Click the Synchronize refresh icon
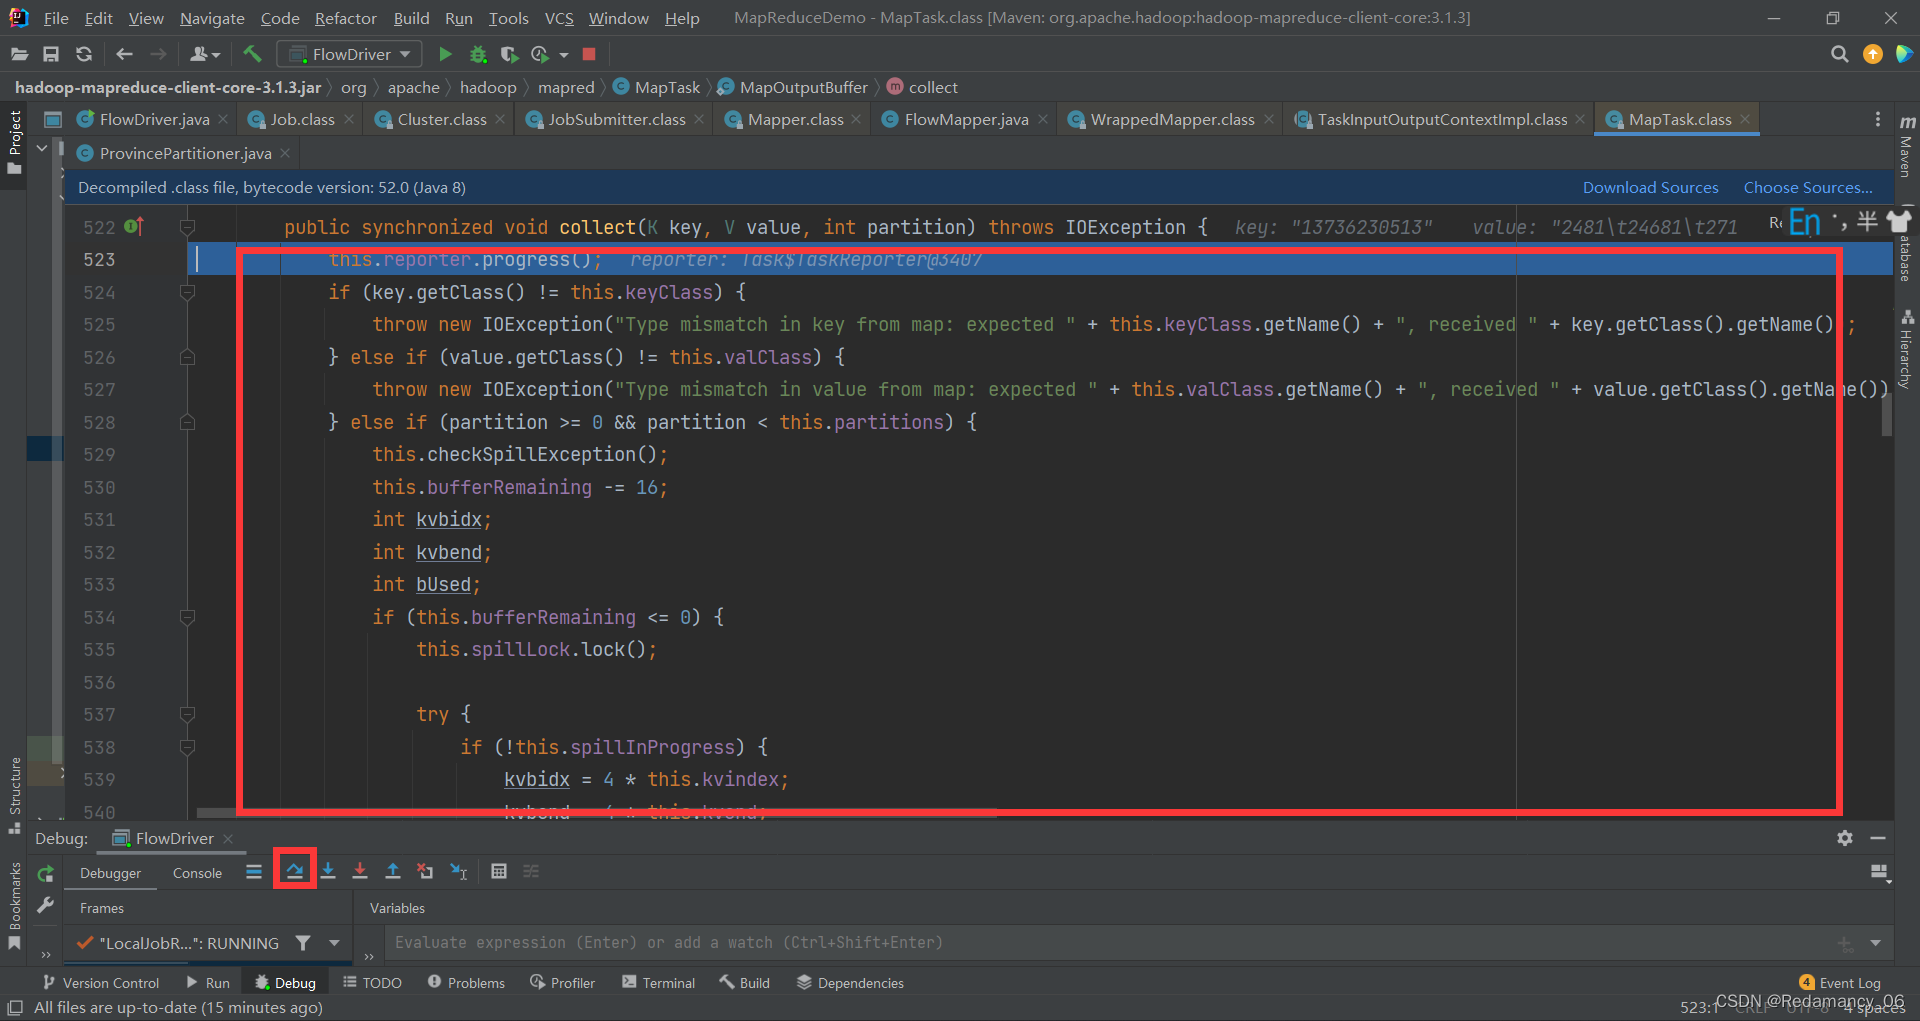 pos(84,54)
